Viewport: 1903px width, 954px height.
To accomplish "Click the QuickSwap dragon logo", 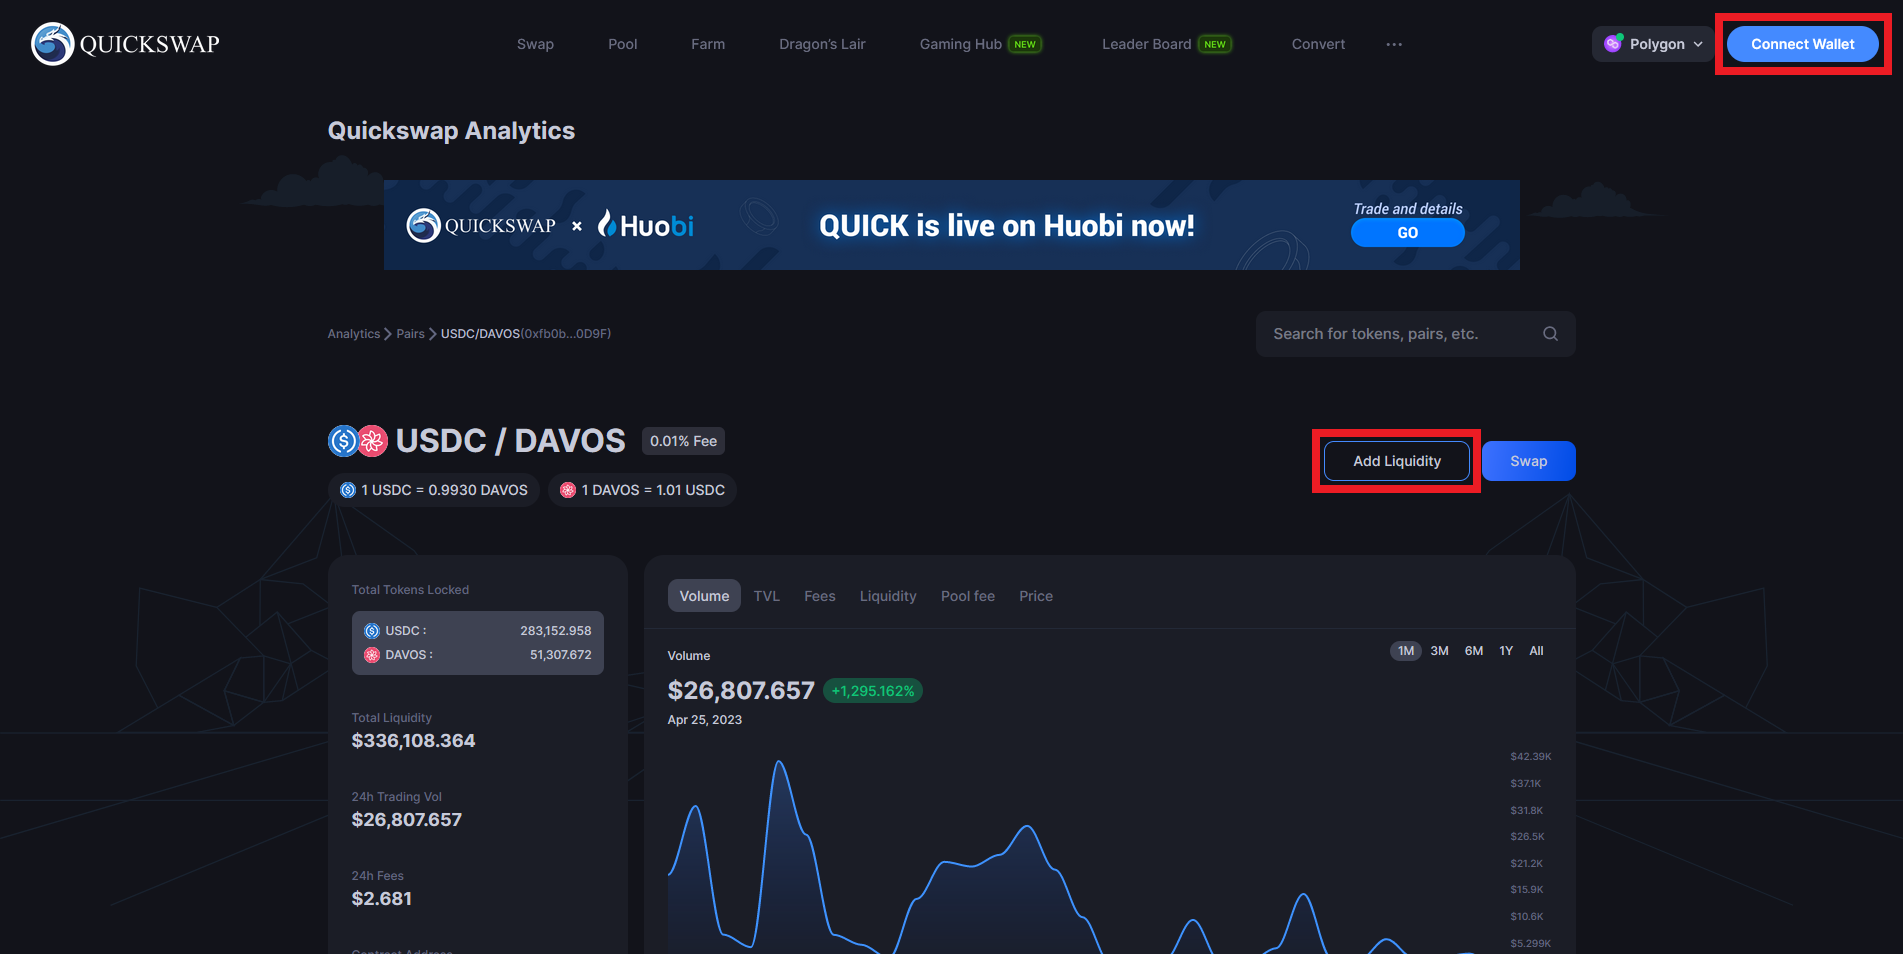I will click(x=53, y=44).
